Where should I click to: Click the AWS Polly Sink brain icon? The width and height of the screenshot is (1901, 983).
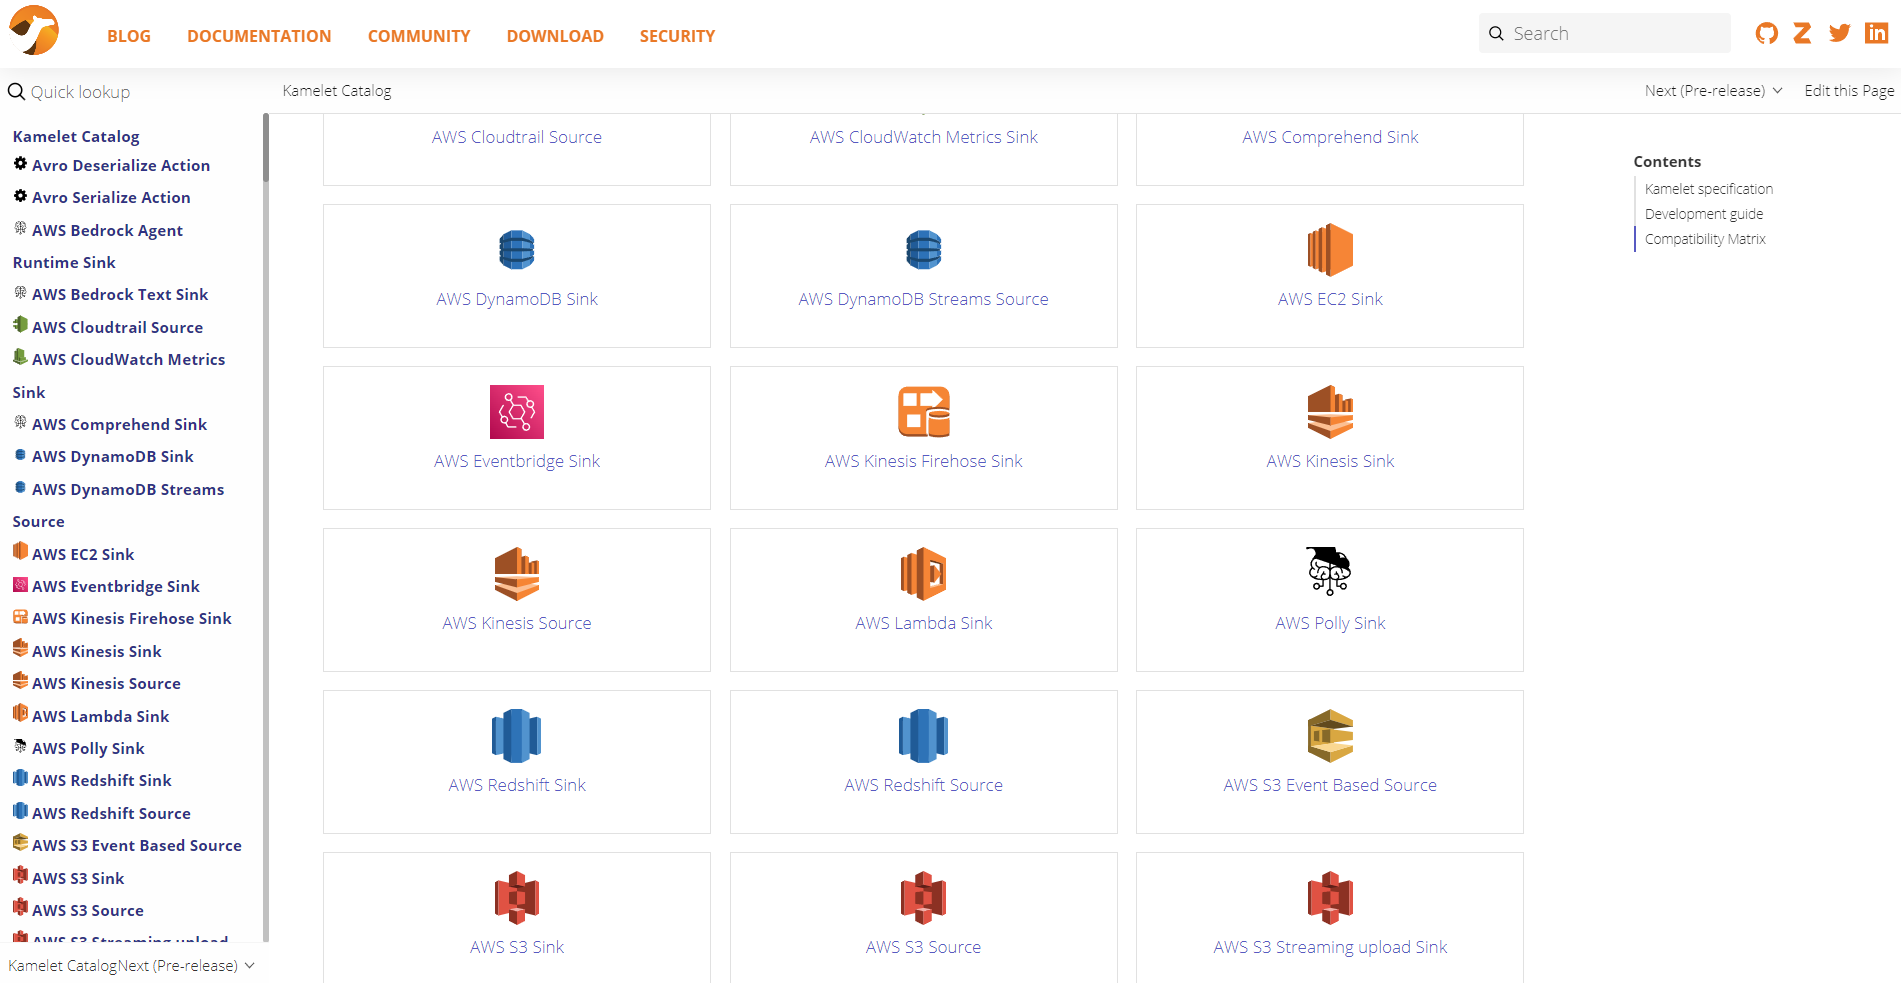pyautogui.click(x=1330, y=572)
